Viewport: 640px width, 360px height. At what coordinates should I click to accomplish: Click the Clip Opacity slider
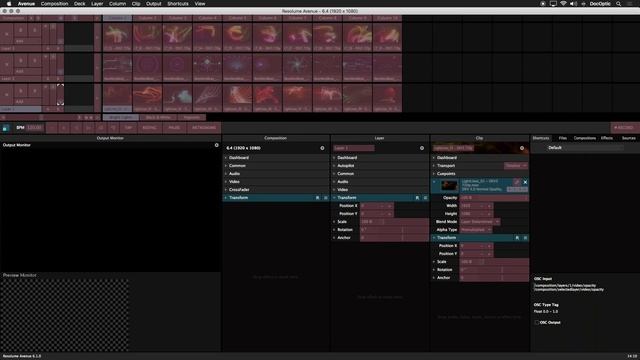[494, 198]
